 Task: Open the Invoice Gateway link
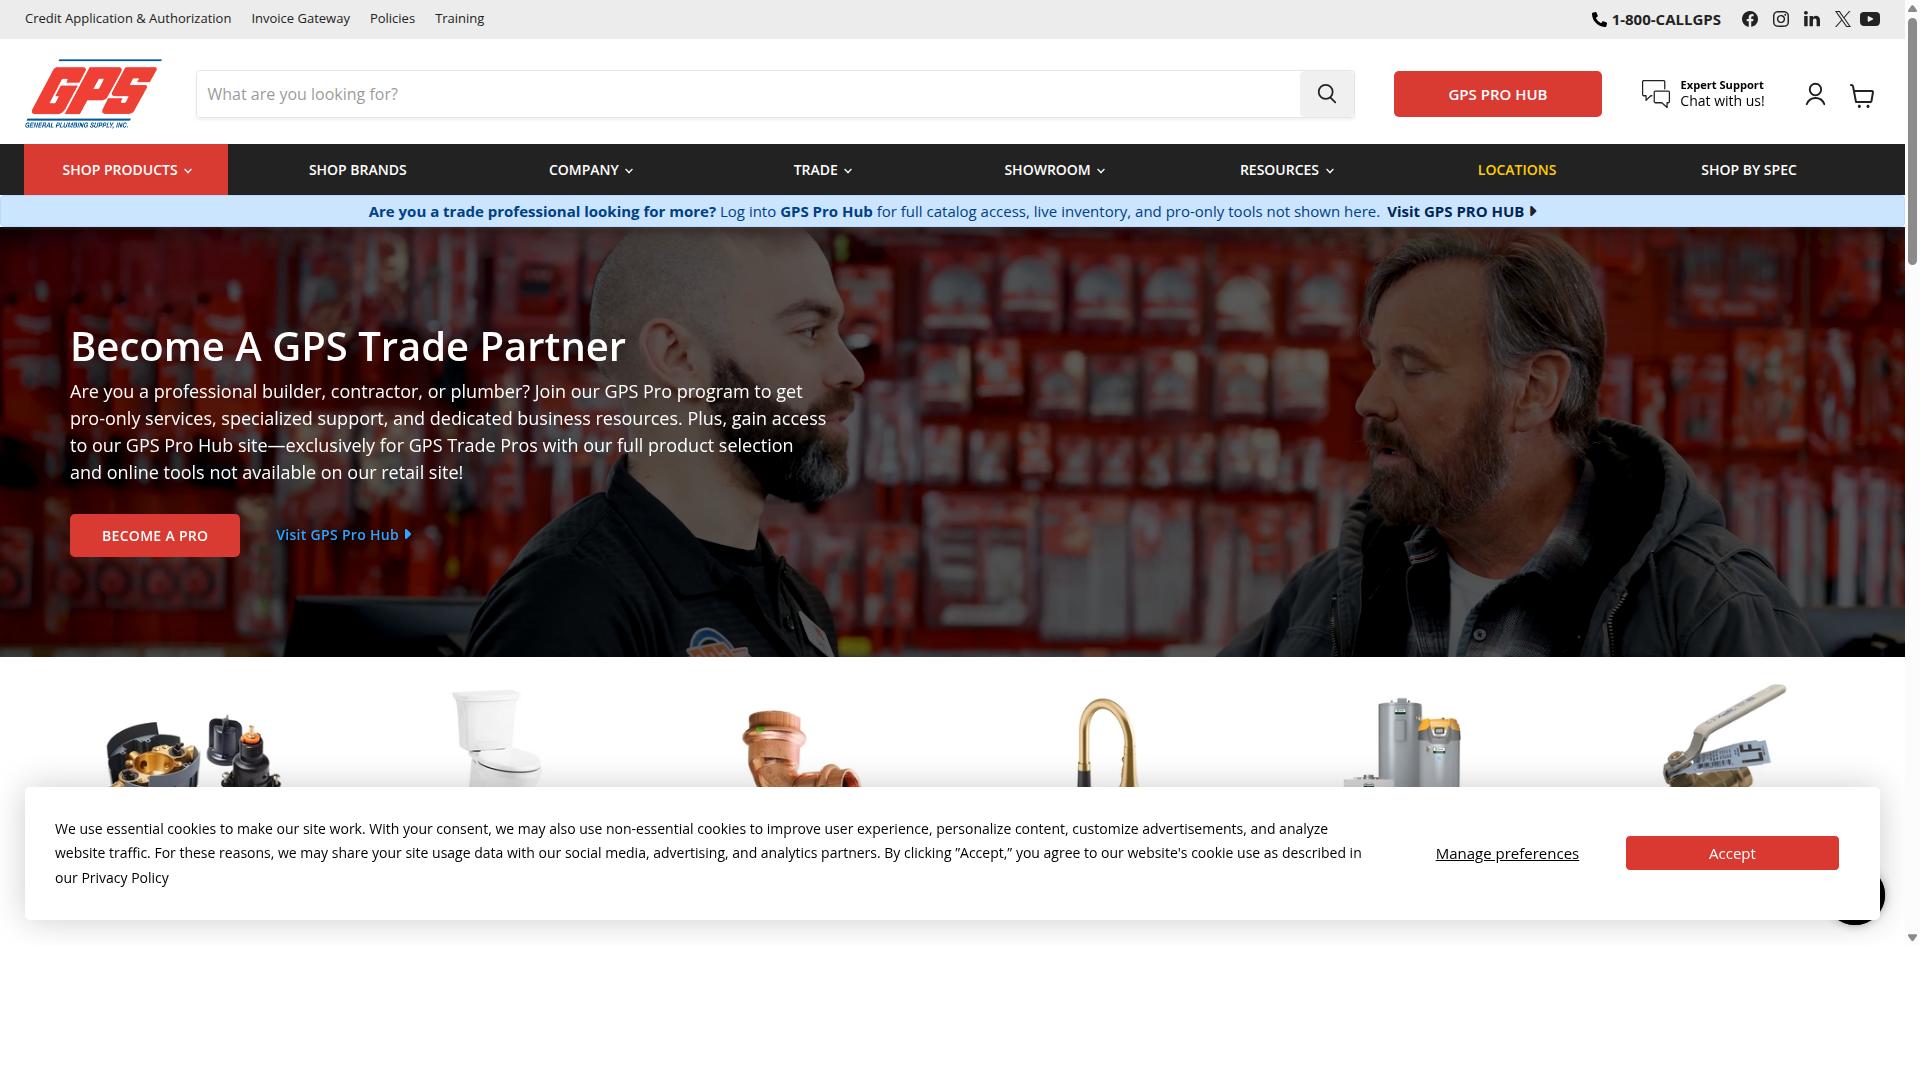coord(301,19)
